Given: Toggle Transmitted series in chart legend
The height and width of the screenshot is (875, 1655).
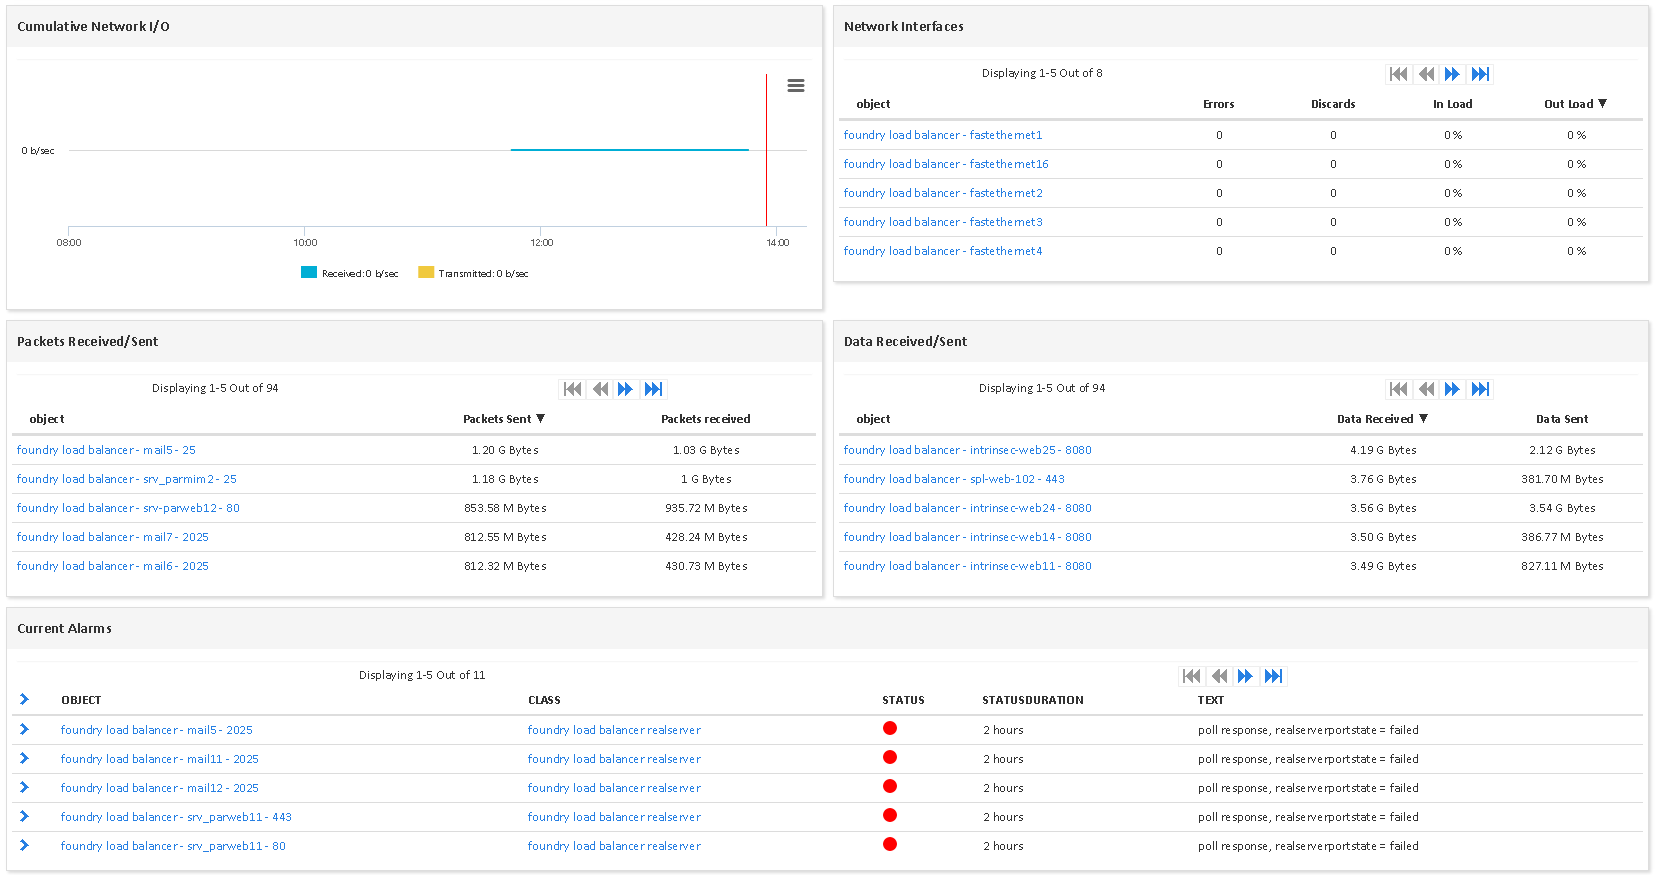Looking at the screenshot, I should (472, 273).
